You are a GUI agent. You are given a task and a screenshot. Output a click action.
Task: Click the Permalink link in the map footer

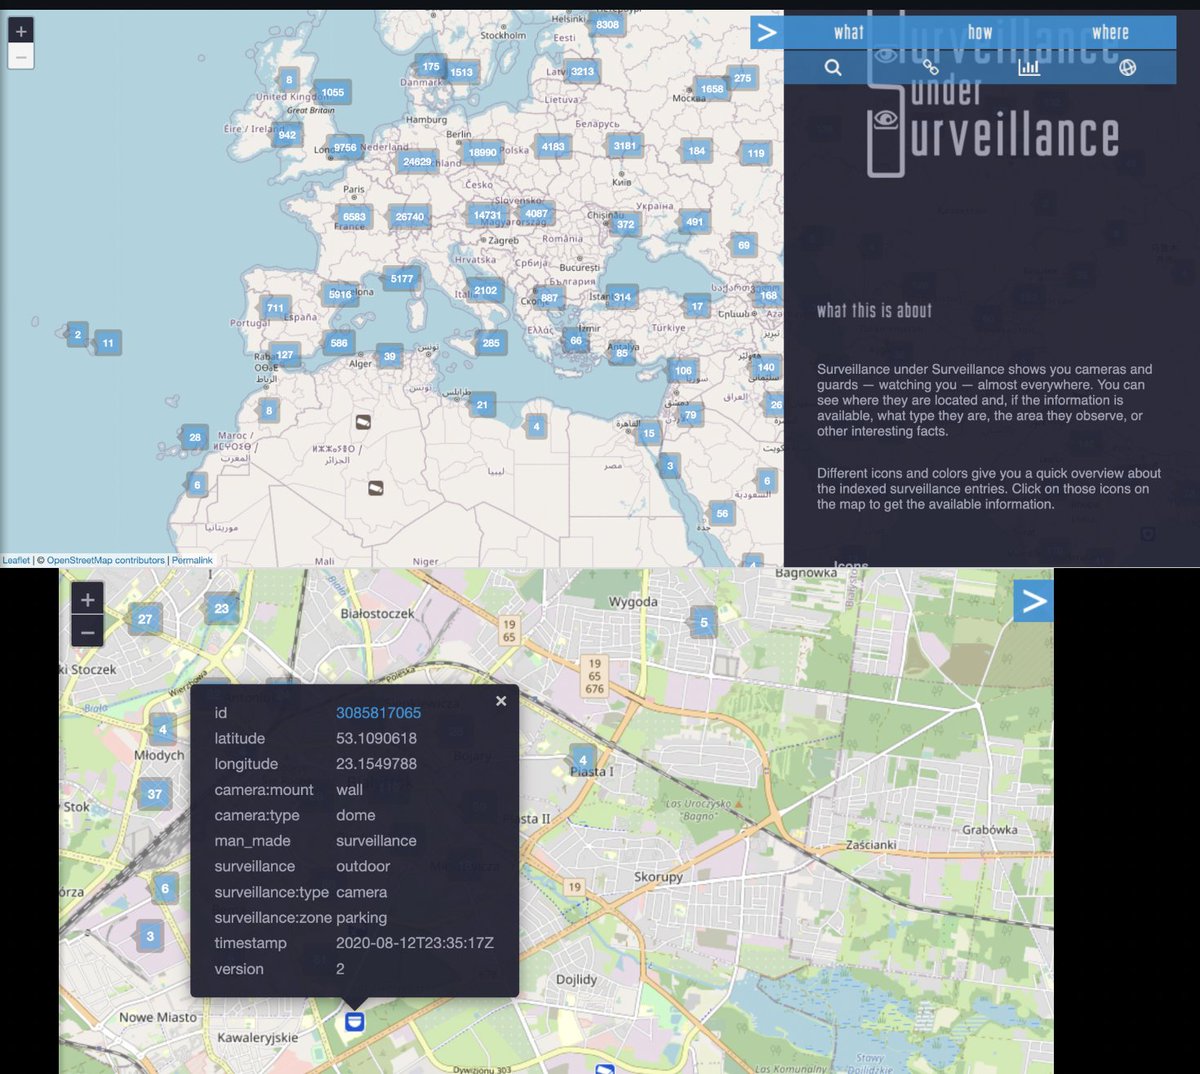tap(191, 560)
